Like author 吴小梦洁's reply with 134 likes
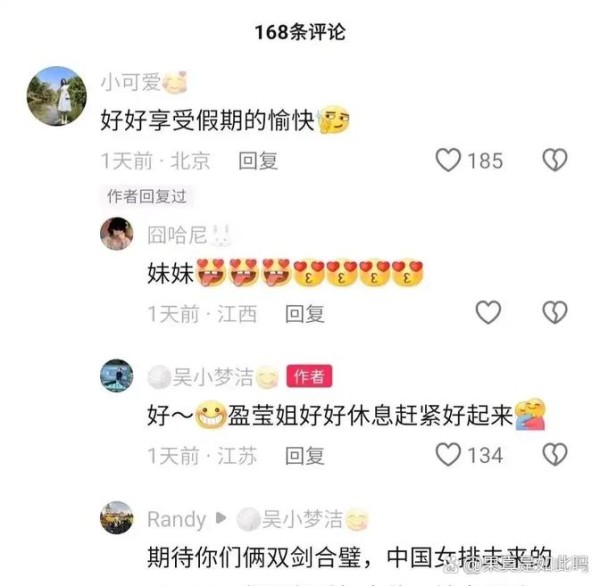Screen dimensions: 600x586 point(448,454)
